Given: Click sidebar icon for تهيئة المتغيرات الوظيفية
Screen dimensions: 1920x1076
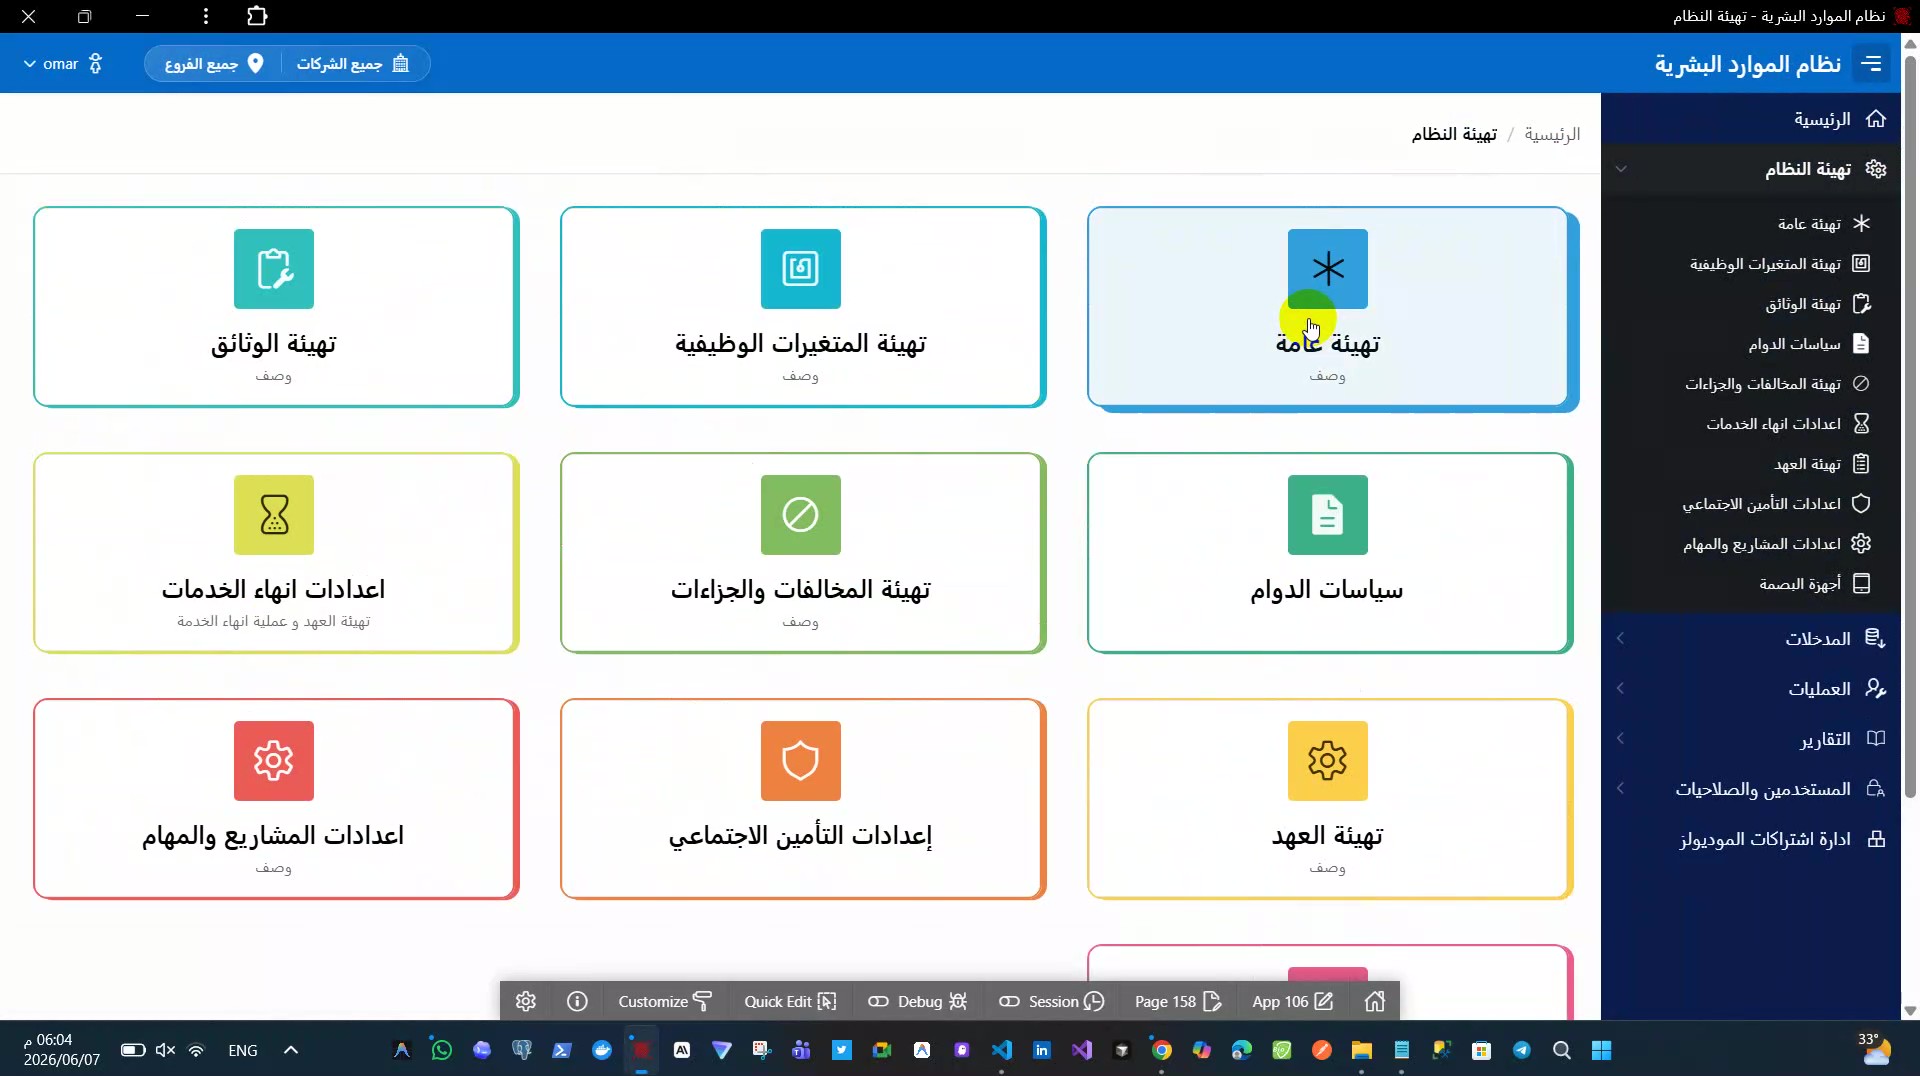Looking at the screenshot, I should click(1861, 264).
